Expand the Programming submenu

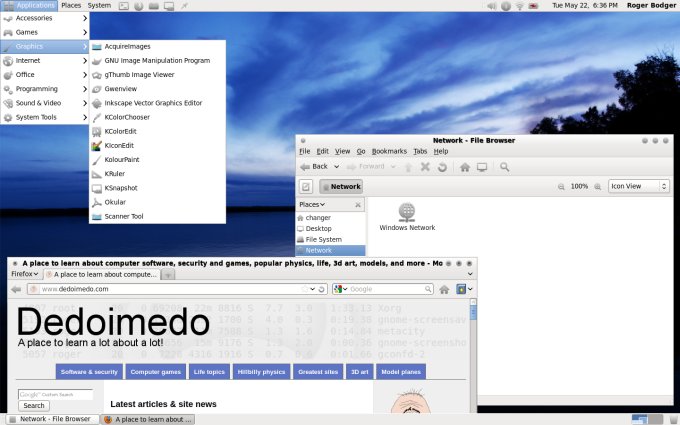45,89
